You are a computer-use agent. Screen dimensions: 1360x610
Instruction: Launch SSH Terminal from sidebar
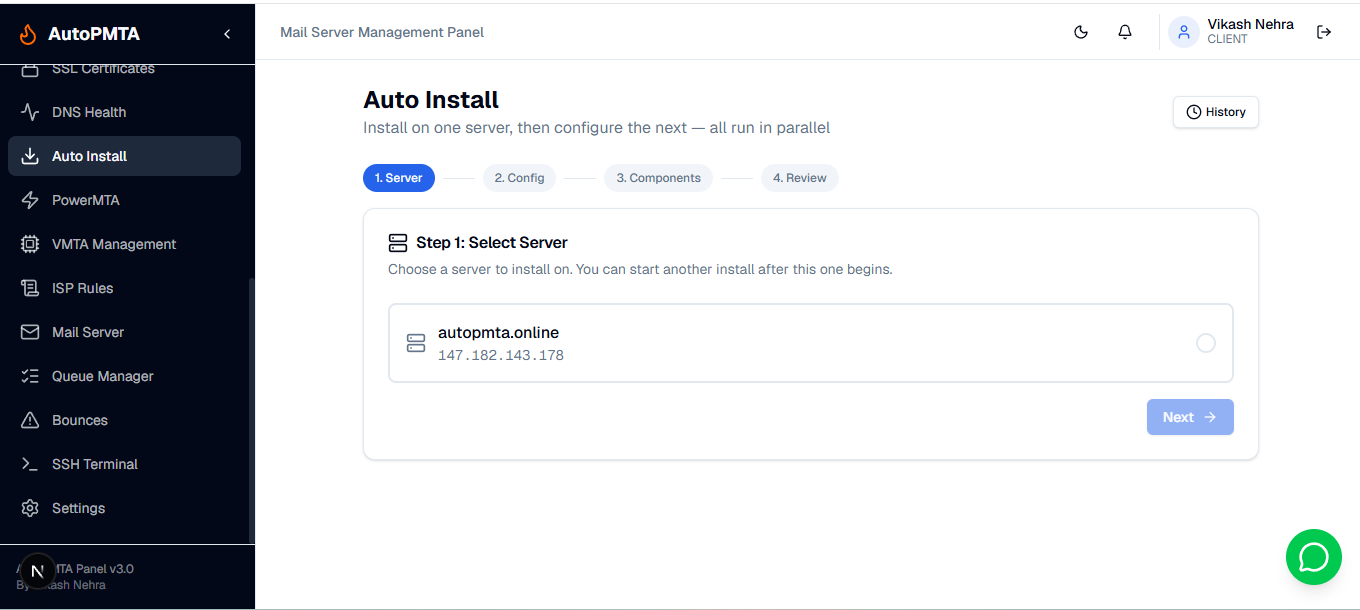(124, 464)
